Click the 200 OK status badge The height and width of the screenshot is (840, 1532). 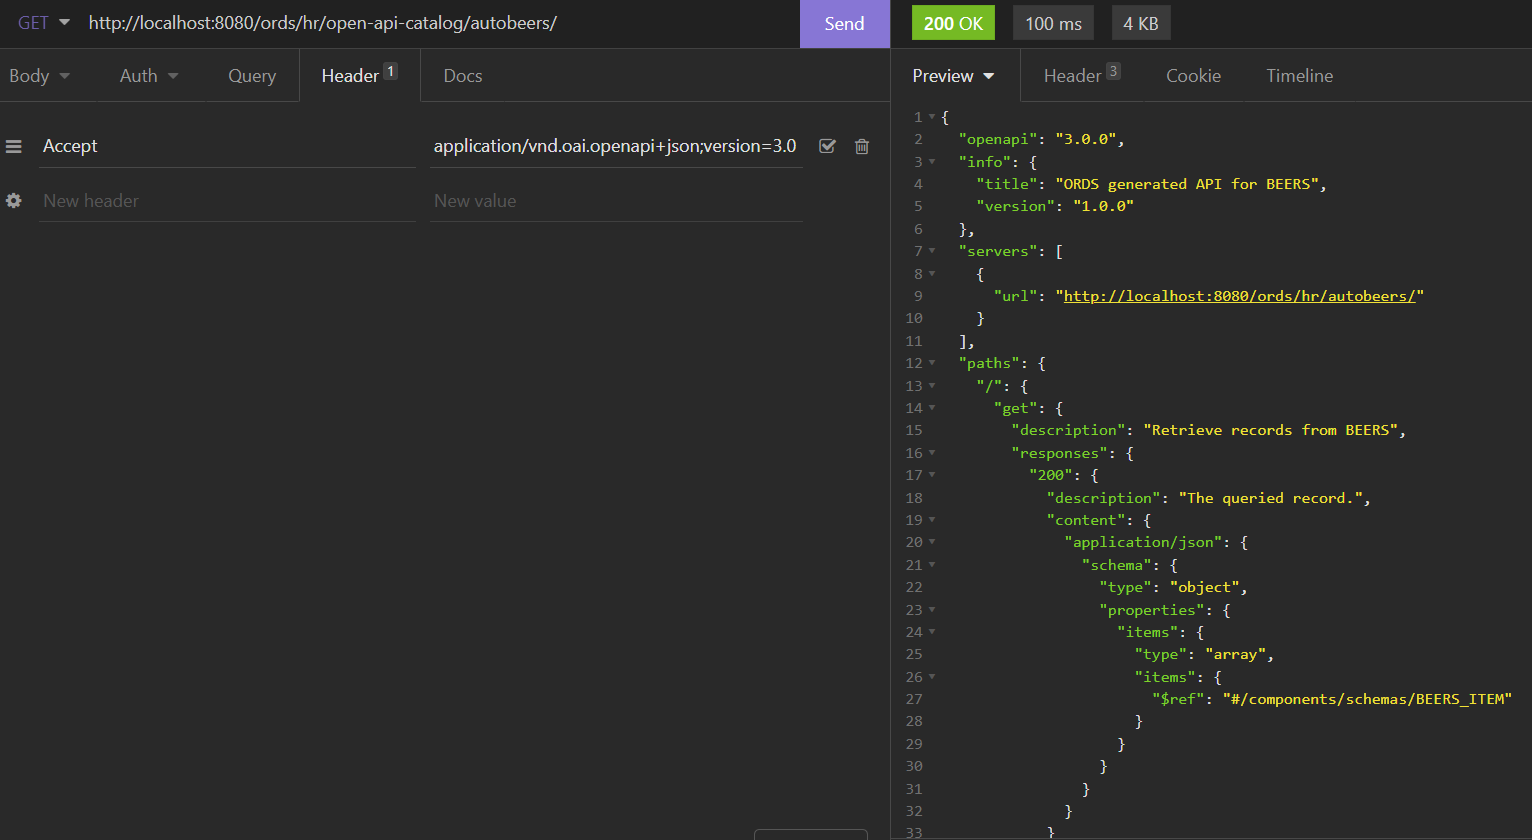953,23
